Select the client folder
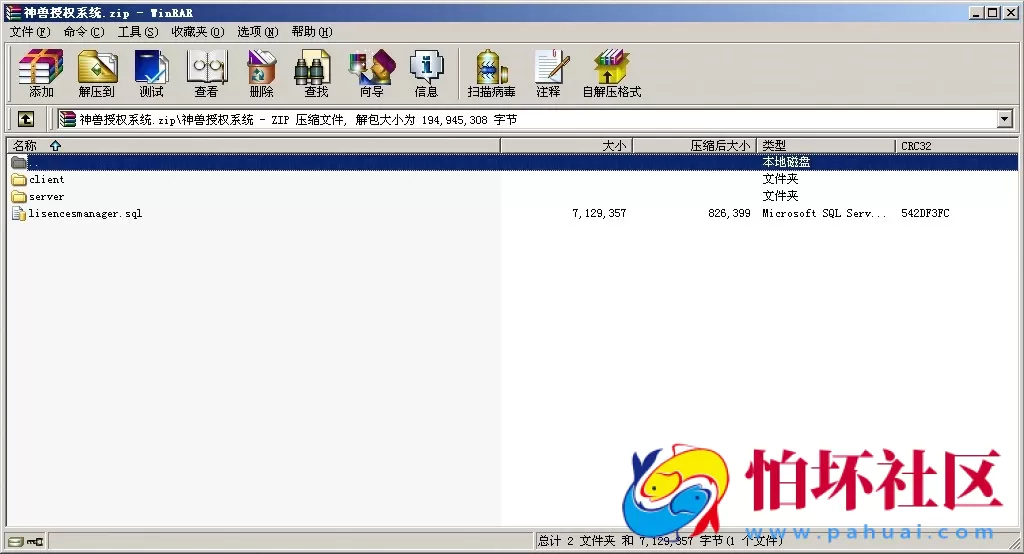This screenshot has height=554, width=1024. pyautogui.click(x=46, y=180)
